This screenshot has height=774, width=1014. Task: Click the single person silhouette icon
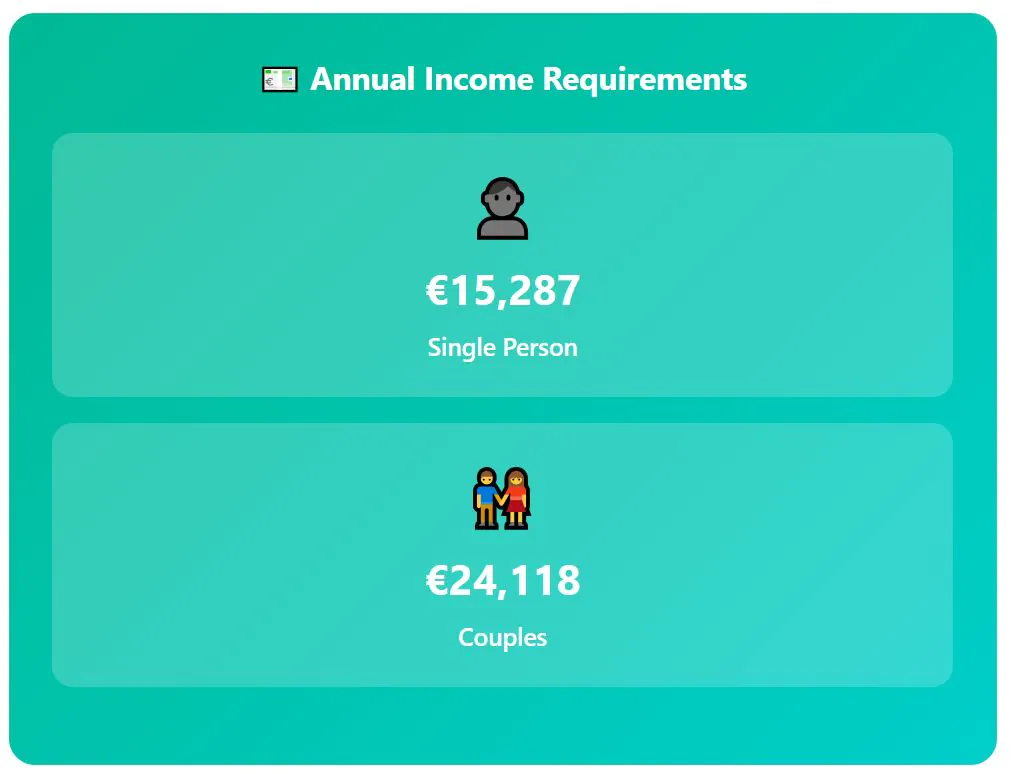[x=502, y=209]
